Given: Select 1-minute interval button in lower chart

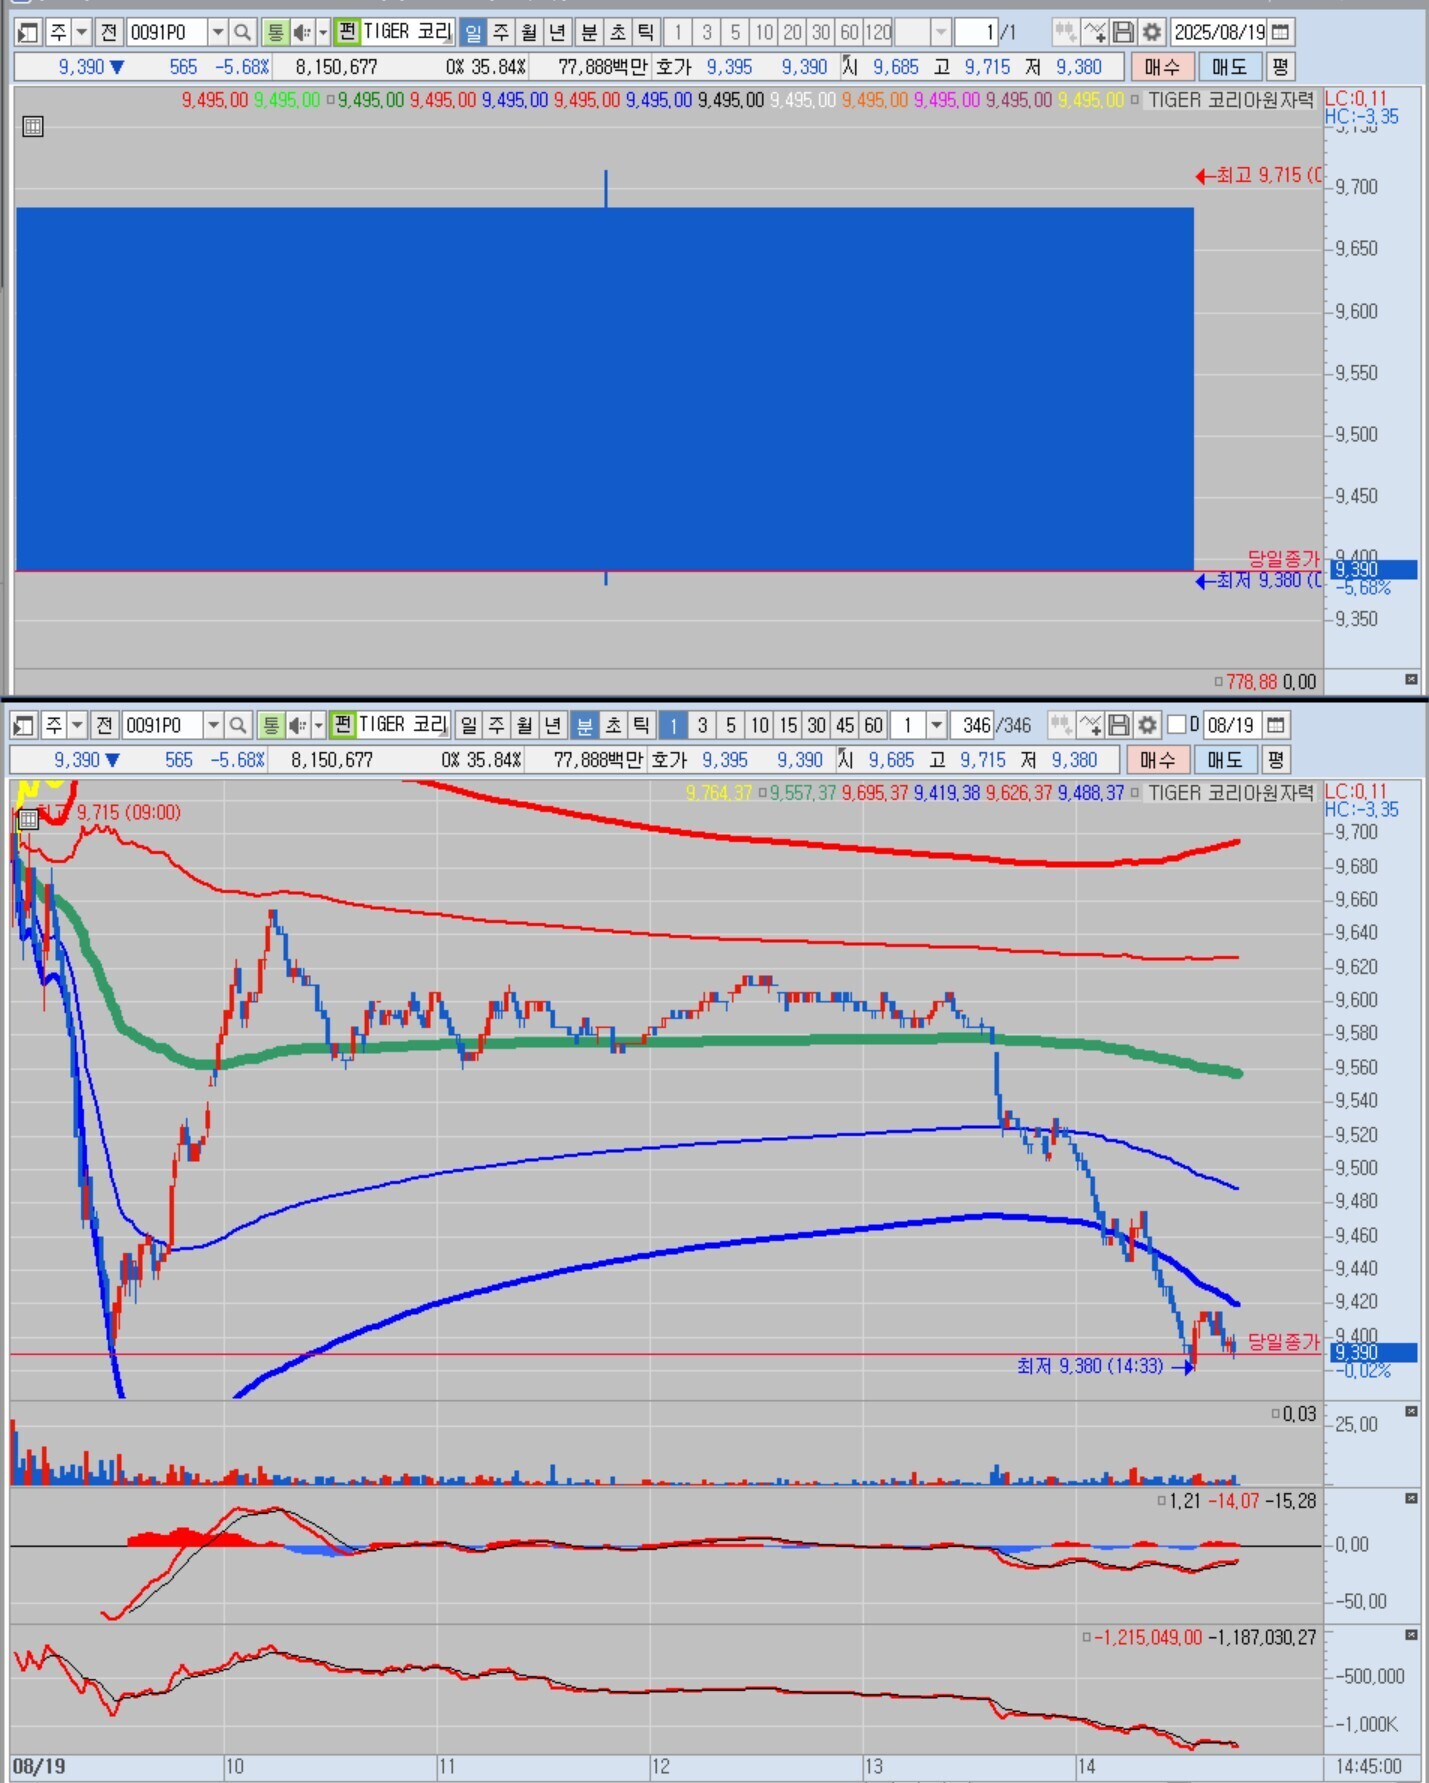Looking at the screenshot, I should [x=674, y=725].
